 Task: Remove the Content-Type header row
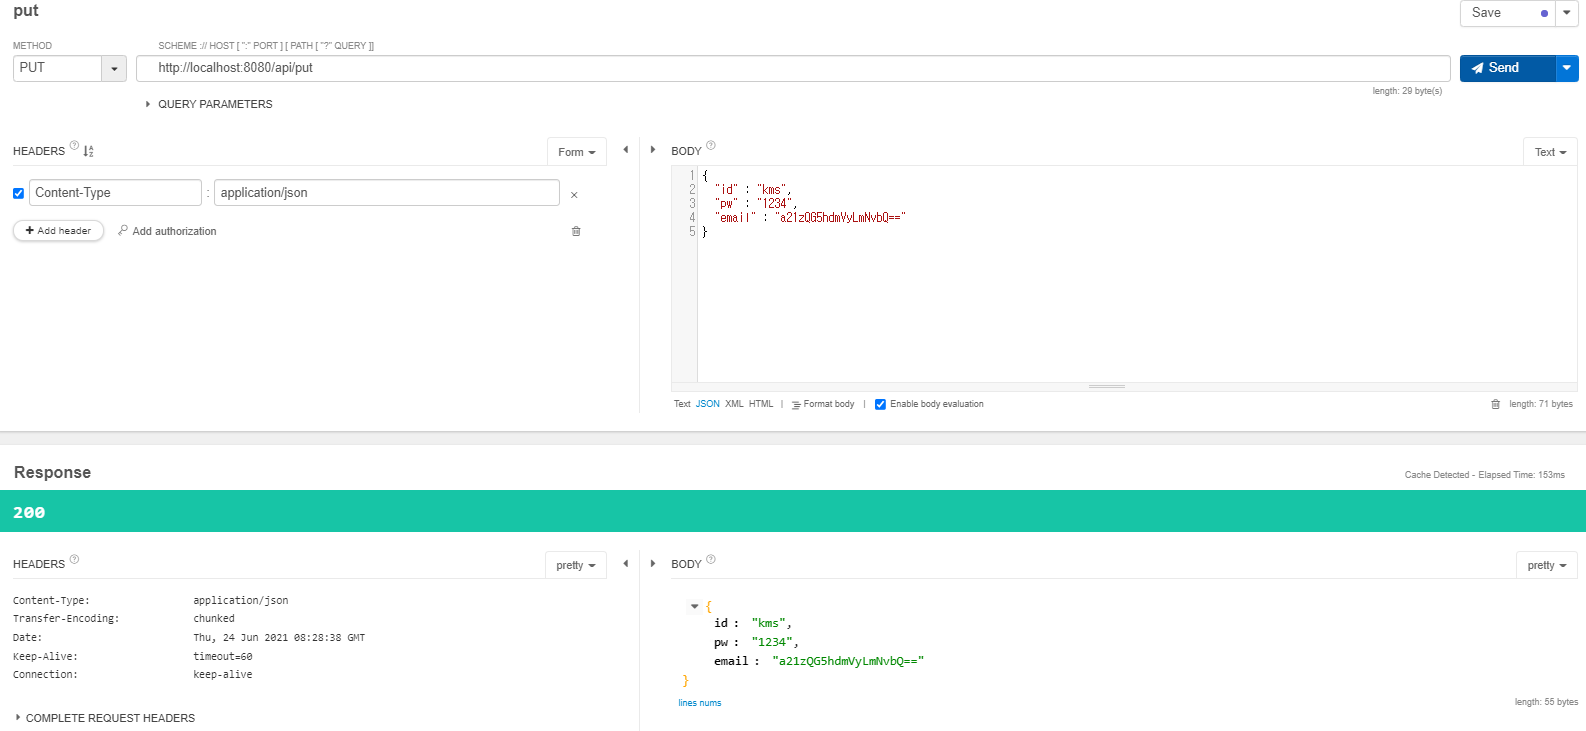tap(574, 195)
